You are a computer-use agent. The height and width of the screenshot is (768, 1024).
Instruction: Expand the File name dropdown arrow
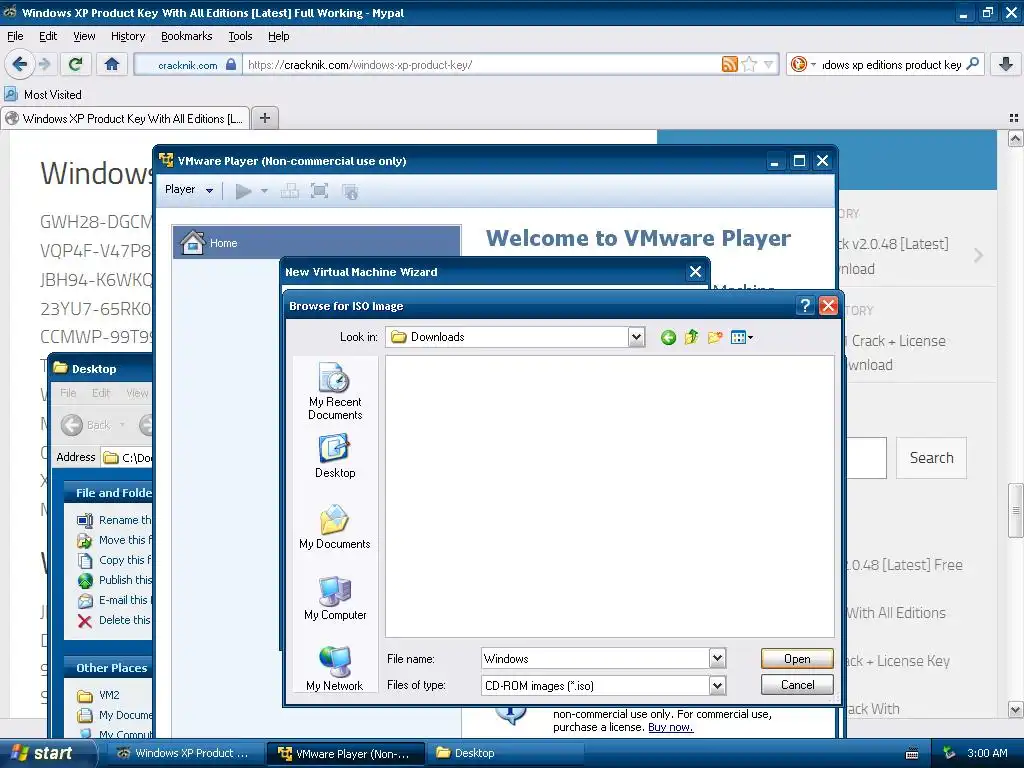[x=717, y=658]
